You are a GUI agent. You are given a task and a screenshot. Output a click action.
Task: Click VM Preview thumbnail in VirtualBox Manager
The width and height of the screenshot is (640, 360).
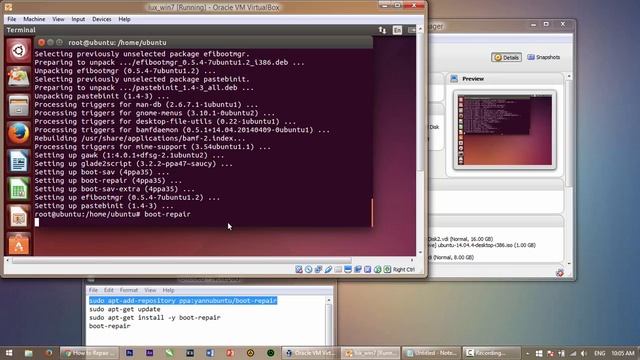pyautogui.click(x=504, y=130)
